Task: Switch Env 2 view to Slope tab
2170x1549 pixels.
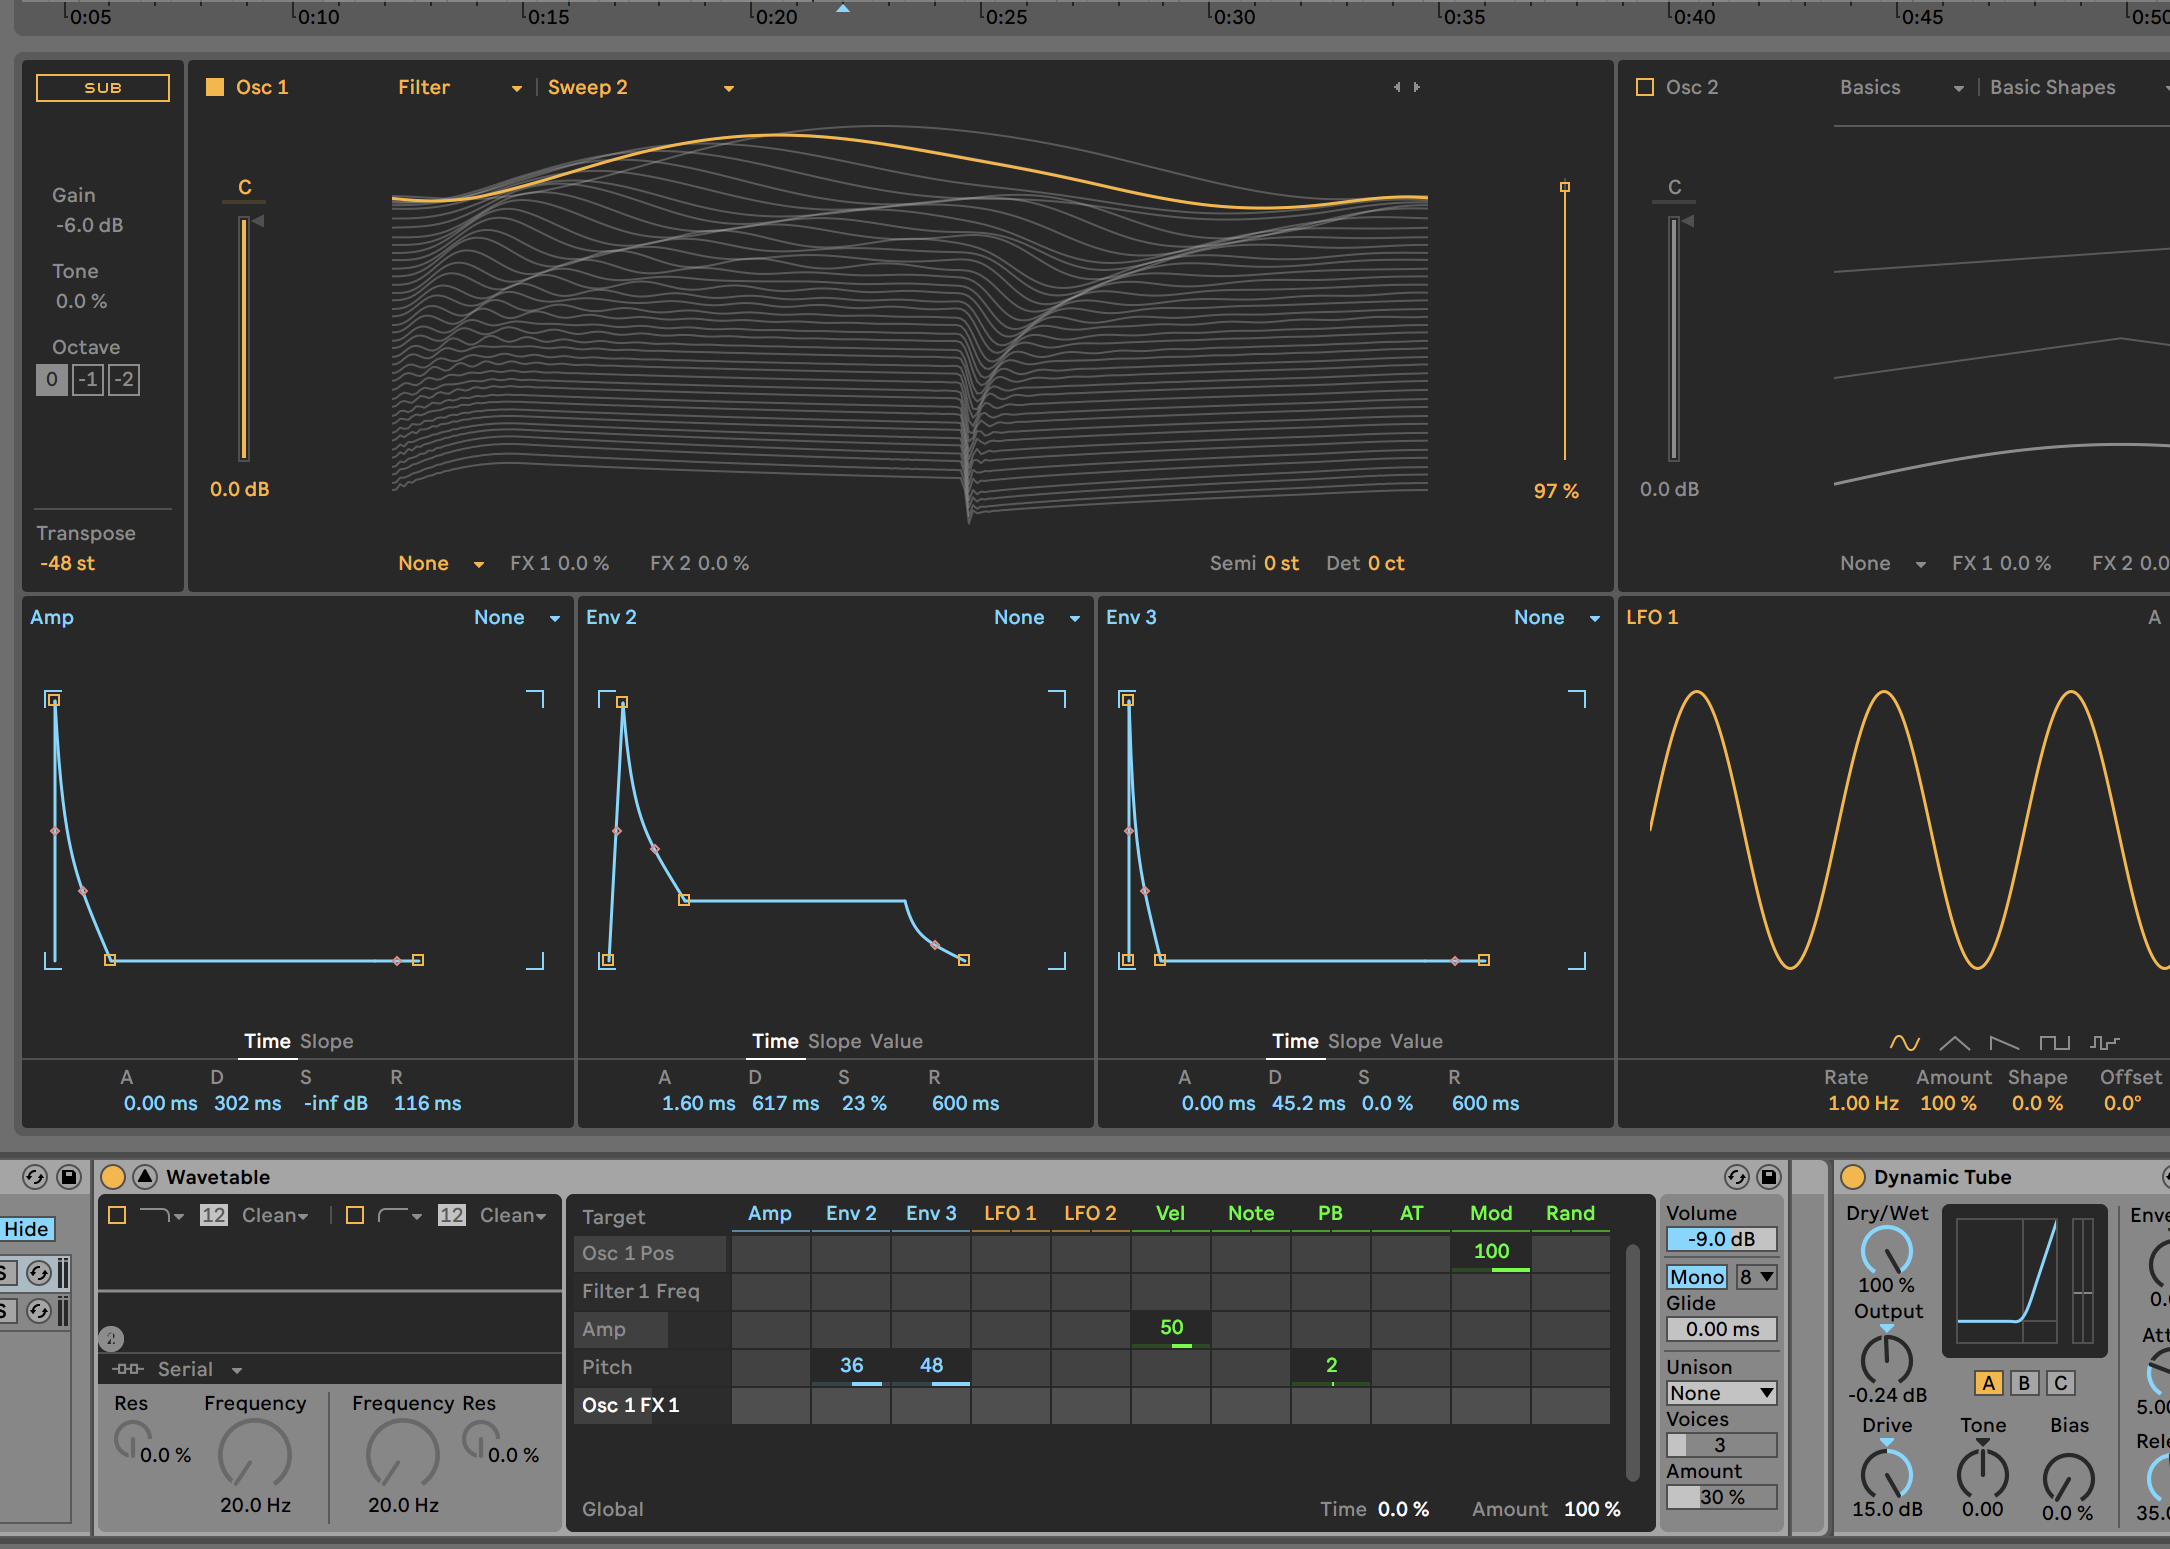Action: 834,1041
